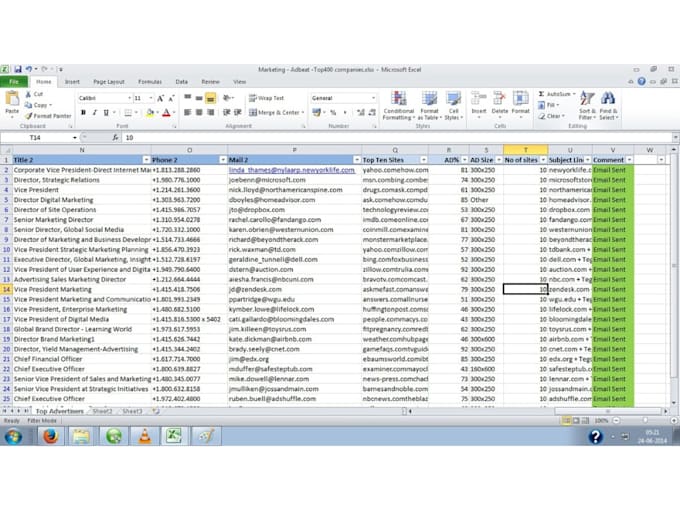The width and height of the screenshot is (680, 510).
Task: Switch to the Review tab
Action: click(x=210, y=82)
